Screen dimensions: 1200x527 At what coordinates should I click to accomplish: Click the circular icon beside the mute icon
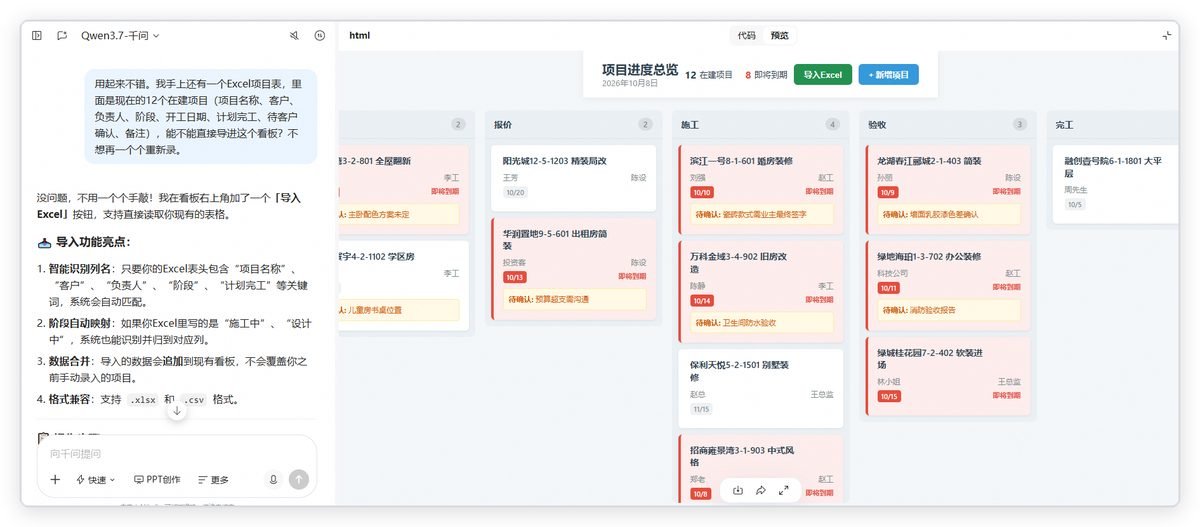(x=320, y=35)
